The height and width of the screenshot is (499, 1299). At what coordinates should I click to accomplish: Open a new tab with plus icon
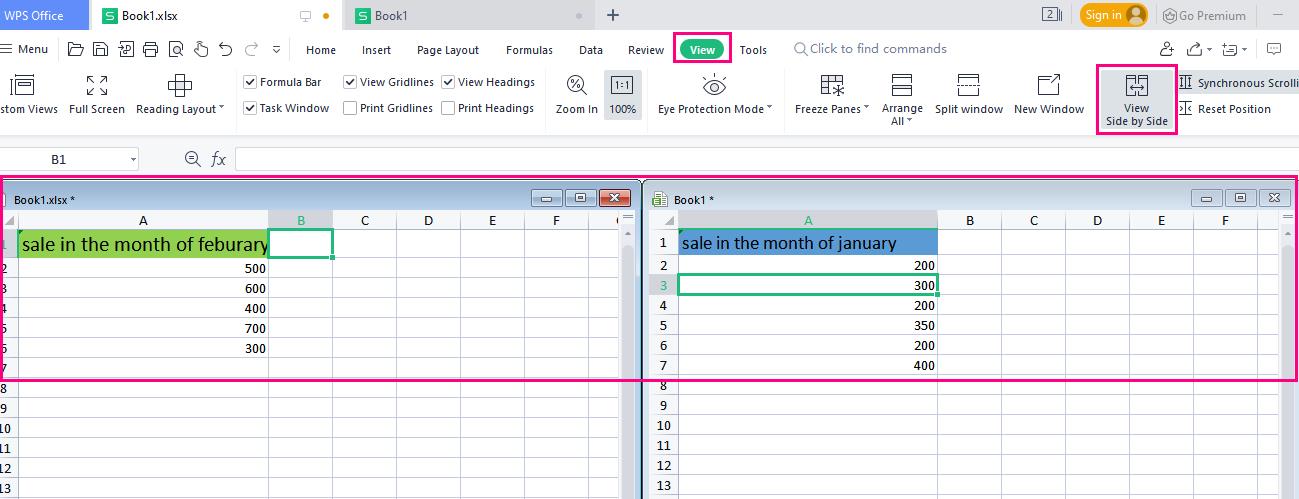613,15
